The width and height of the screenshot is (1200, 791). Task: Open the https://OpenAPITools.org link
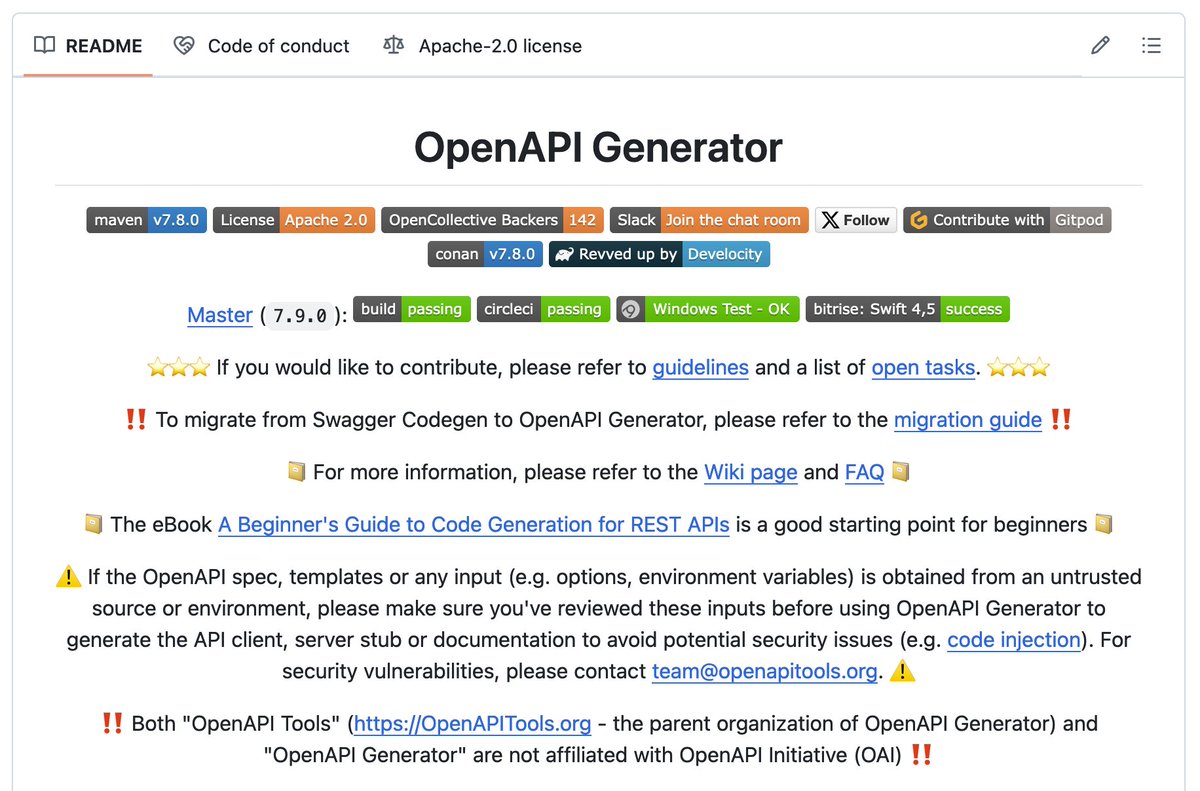click(473, 723)
